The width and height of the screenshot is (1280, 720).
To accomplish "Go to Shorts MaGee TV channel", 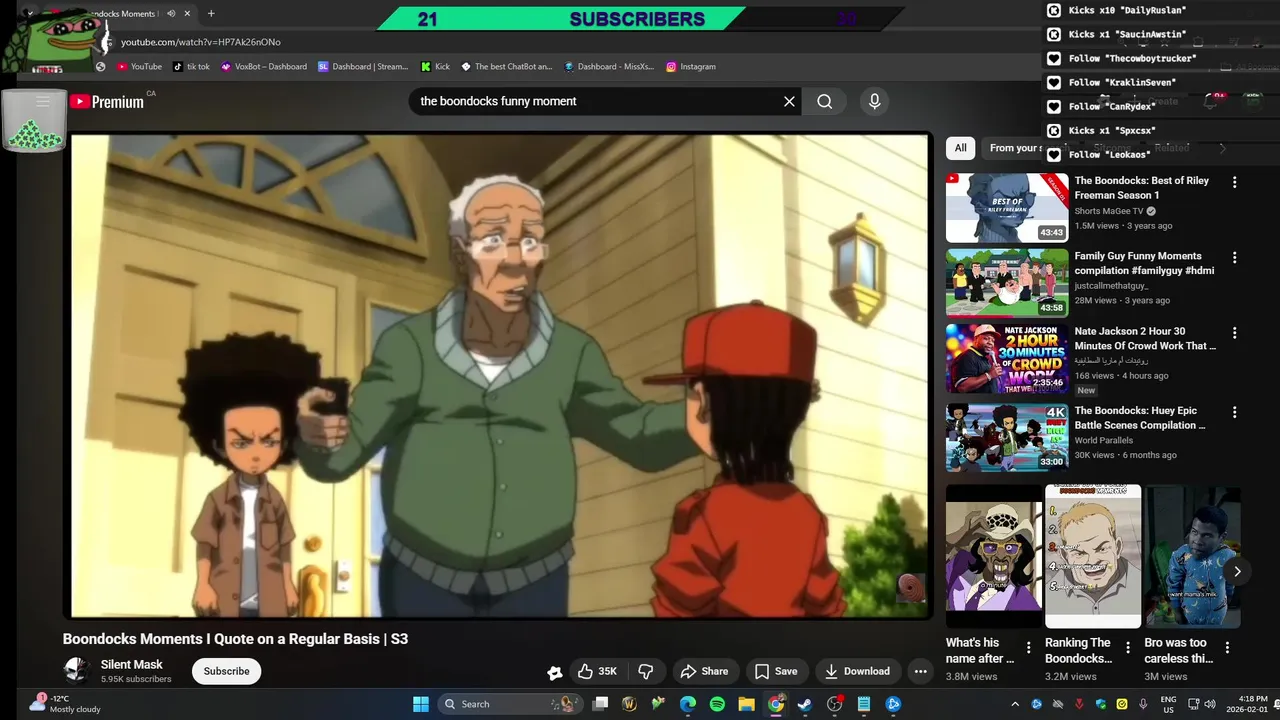I will click(1109, 211).
